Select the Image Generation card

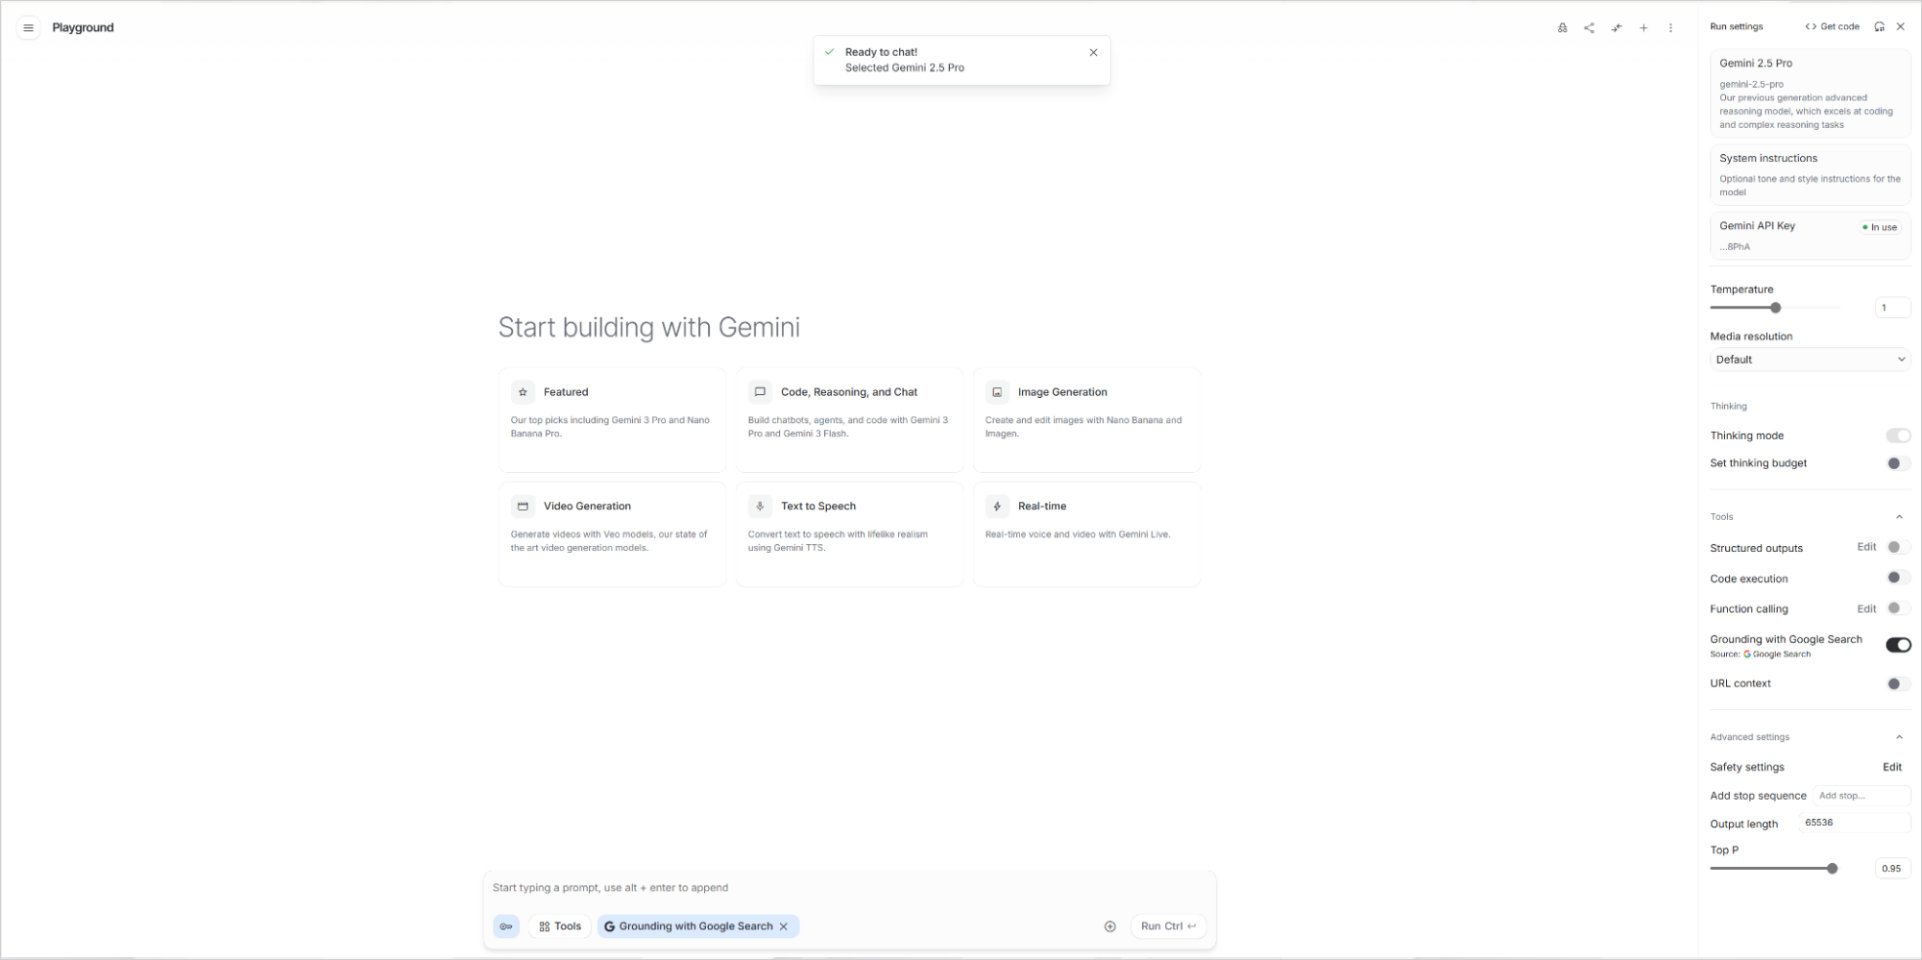pyautogui.click(x=1087, y=420)
